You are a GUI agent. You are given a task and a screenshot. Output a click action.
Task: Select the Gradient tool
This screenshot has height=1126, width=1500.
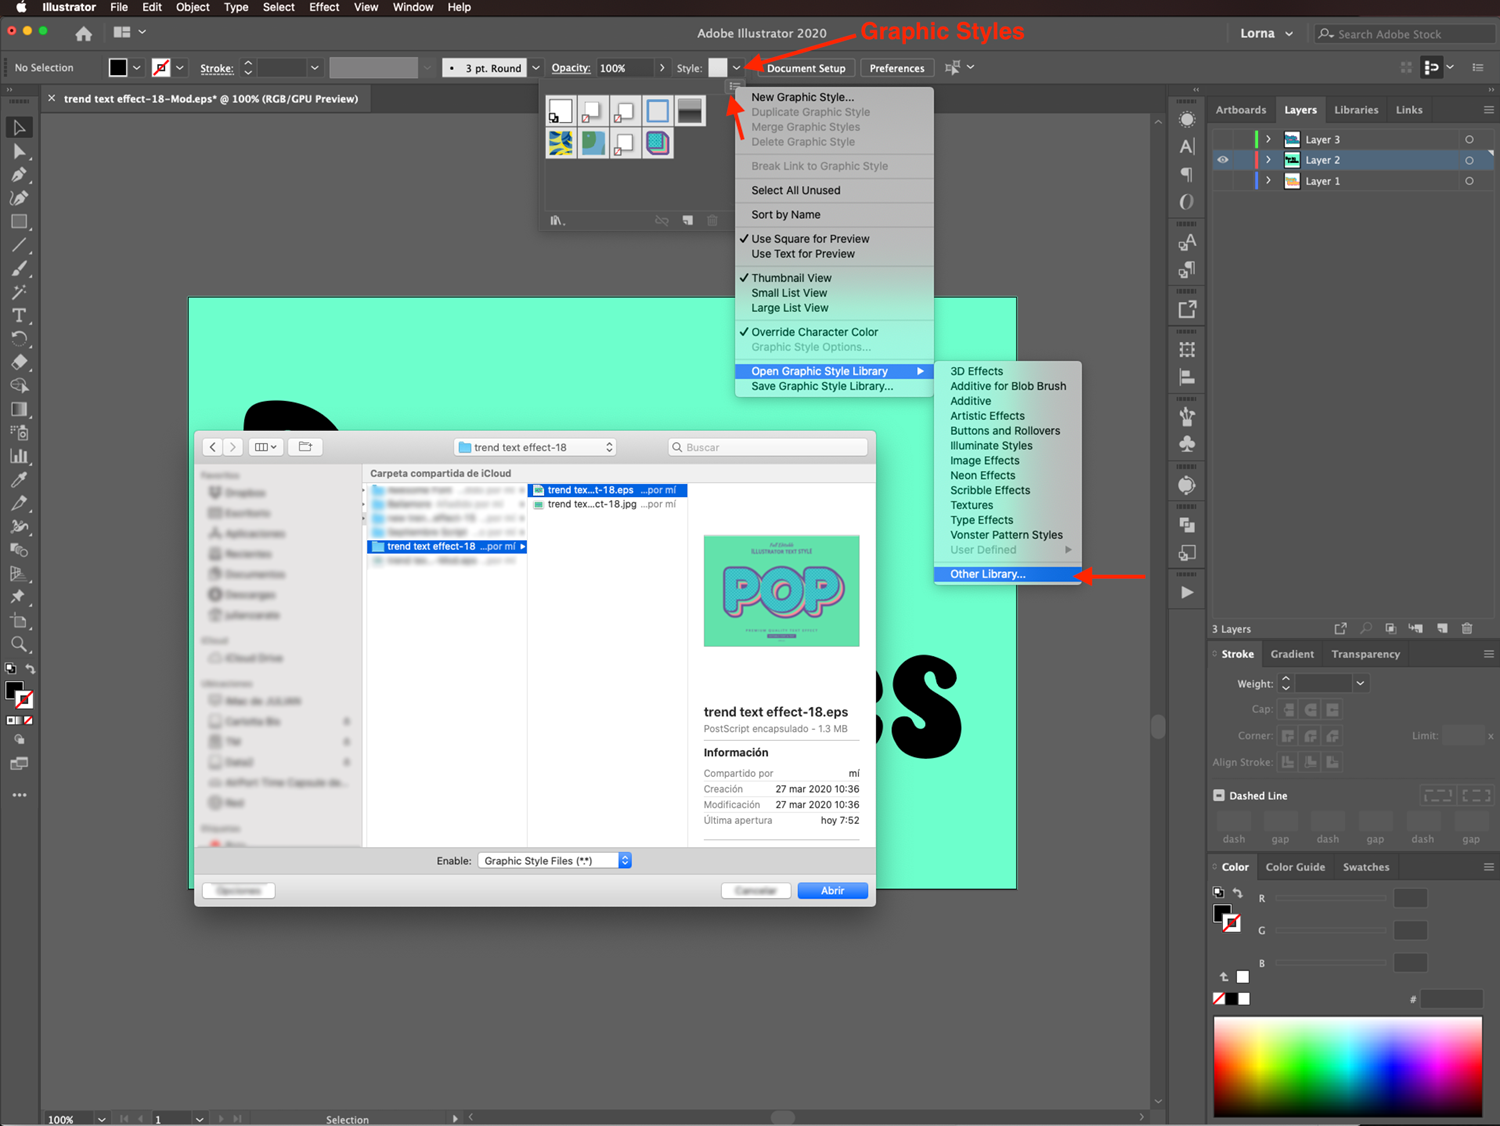click(x=19, y=409)
